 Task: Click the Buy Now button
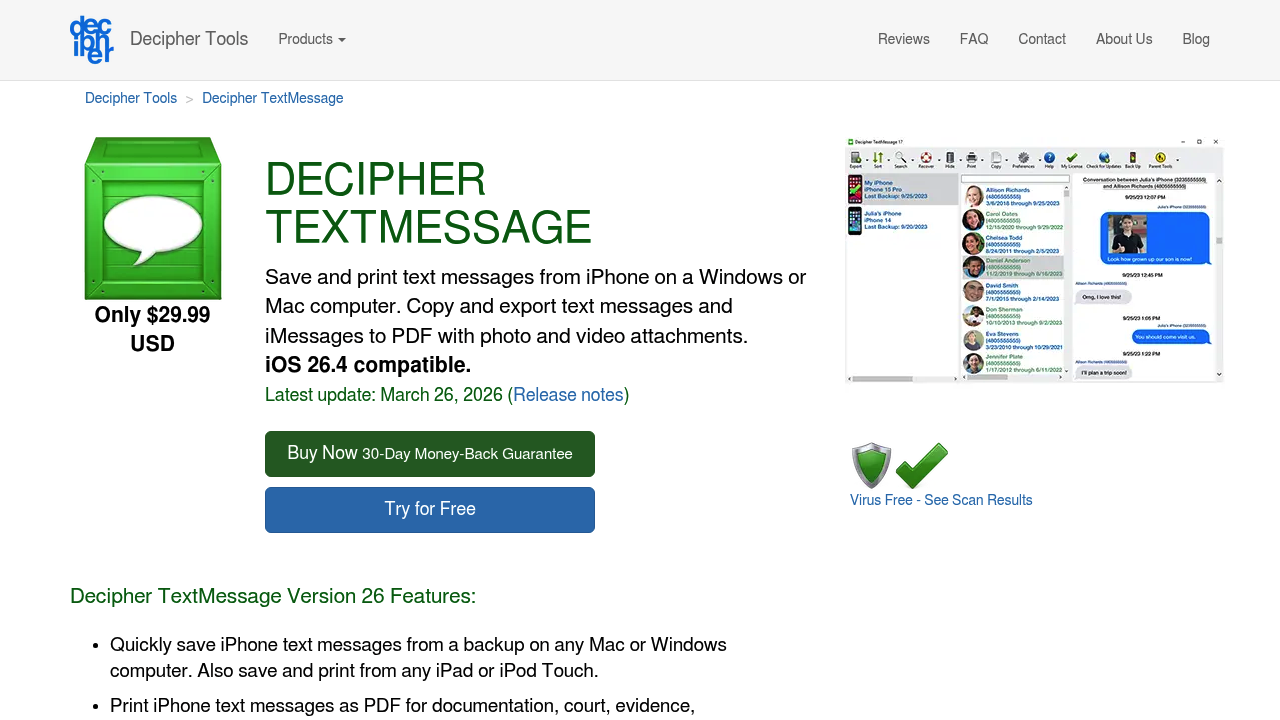coord(429,453)
